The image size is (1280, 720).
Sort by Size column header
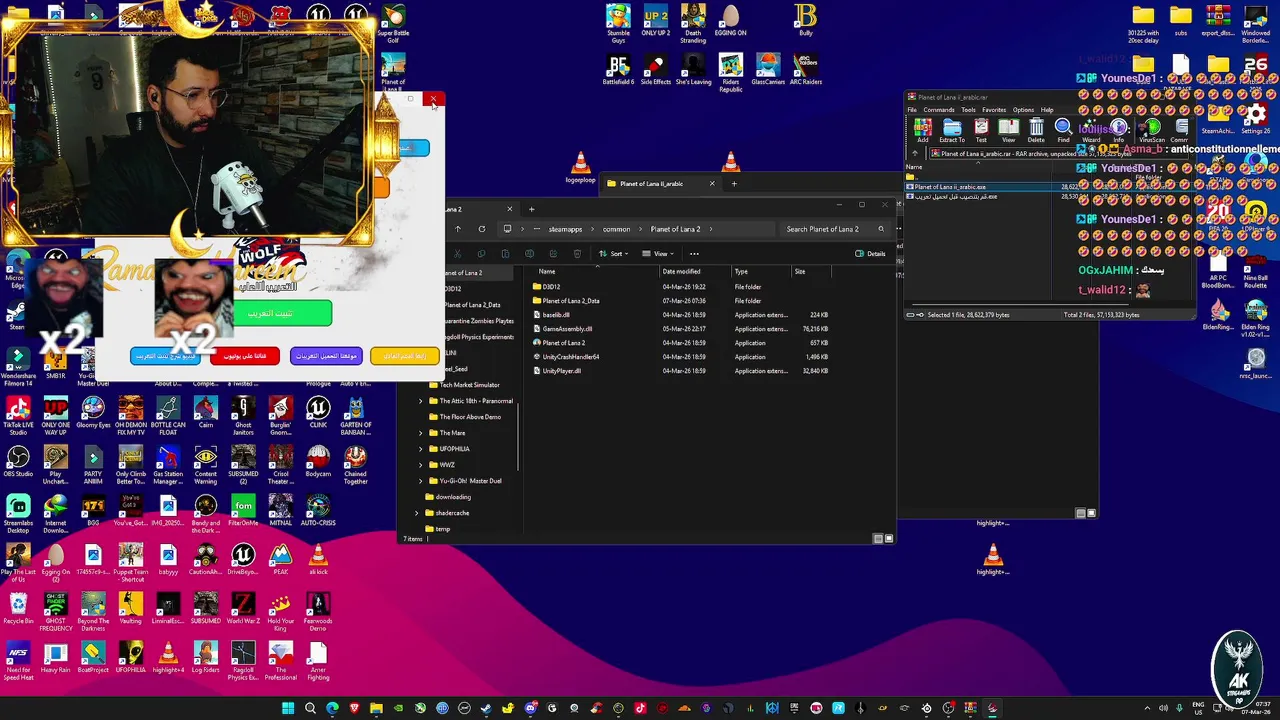coord(799,272)
